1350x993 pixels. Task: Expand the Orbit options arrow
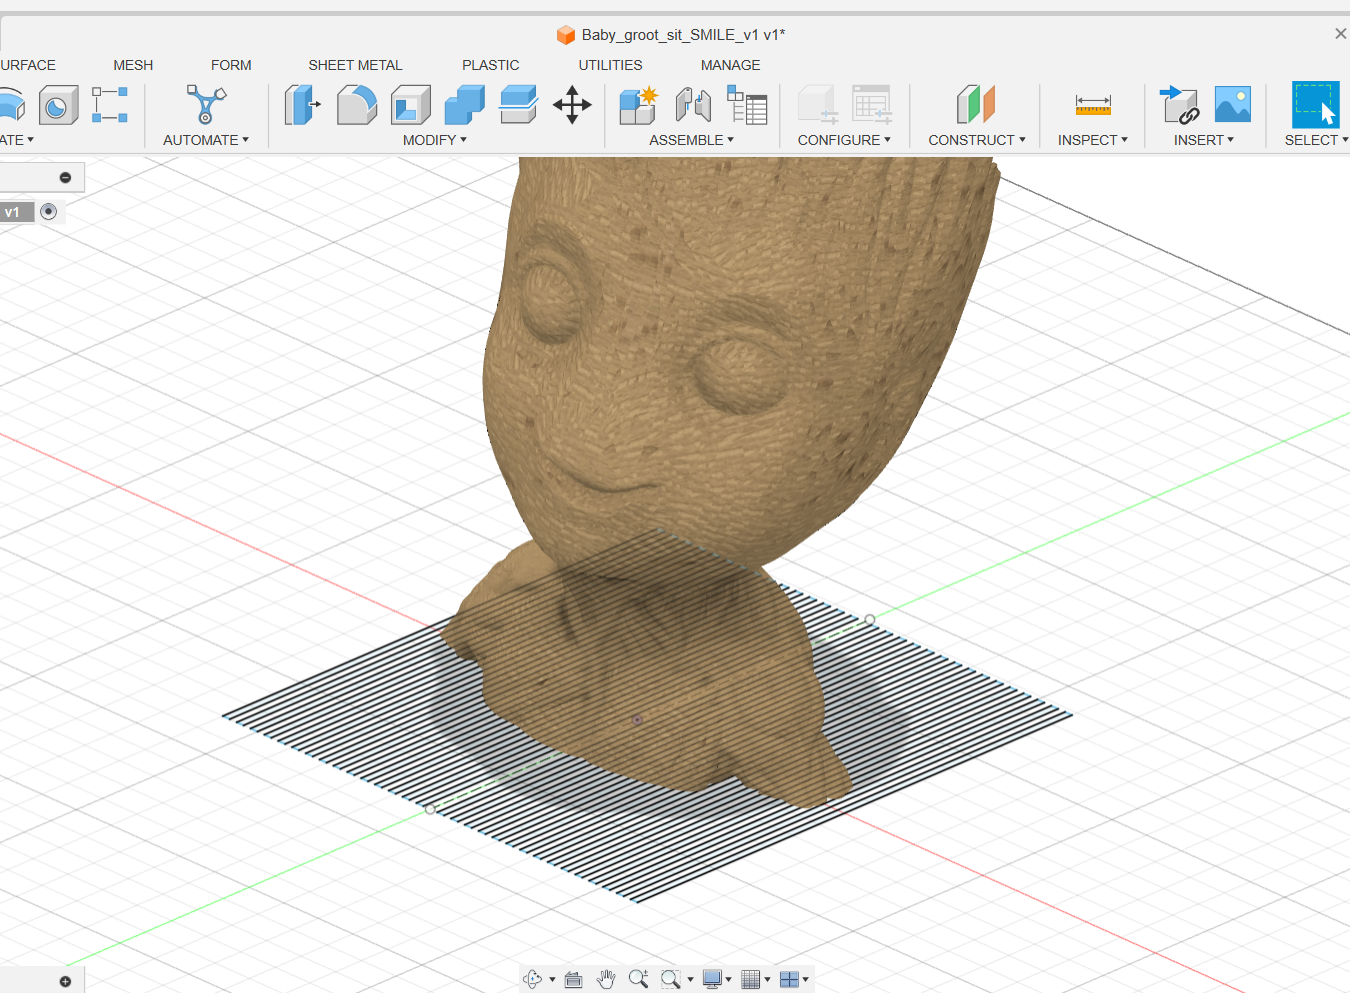(x=552, y=980)
